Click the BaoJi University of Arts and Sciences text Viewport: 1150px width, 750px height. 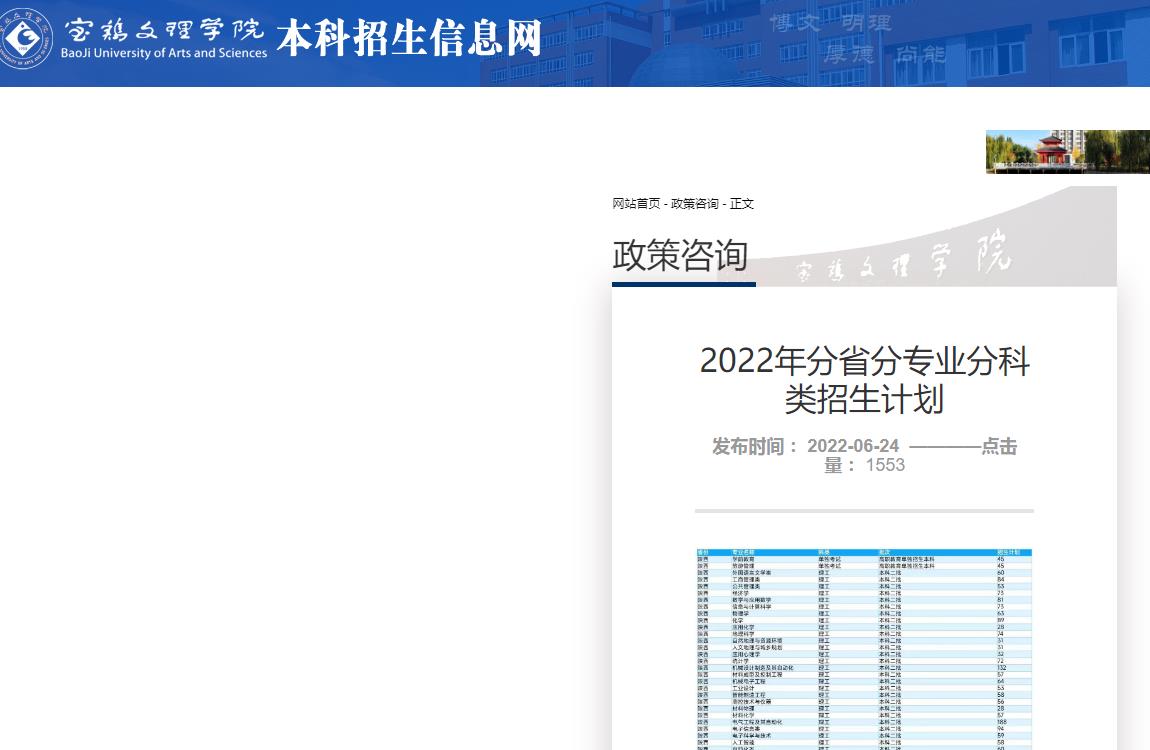tap(164, 53)
